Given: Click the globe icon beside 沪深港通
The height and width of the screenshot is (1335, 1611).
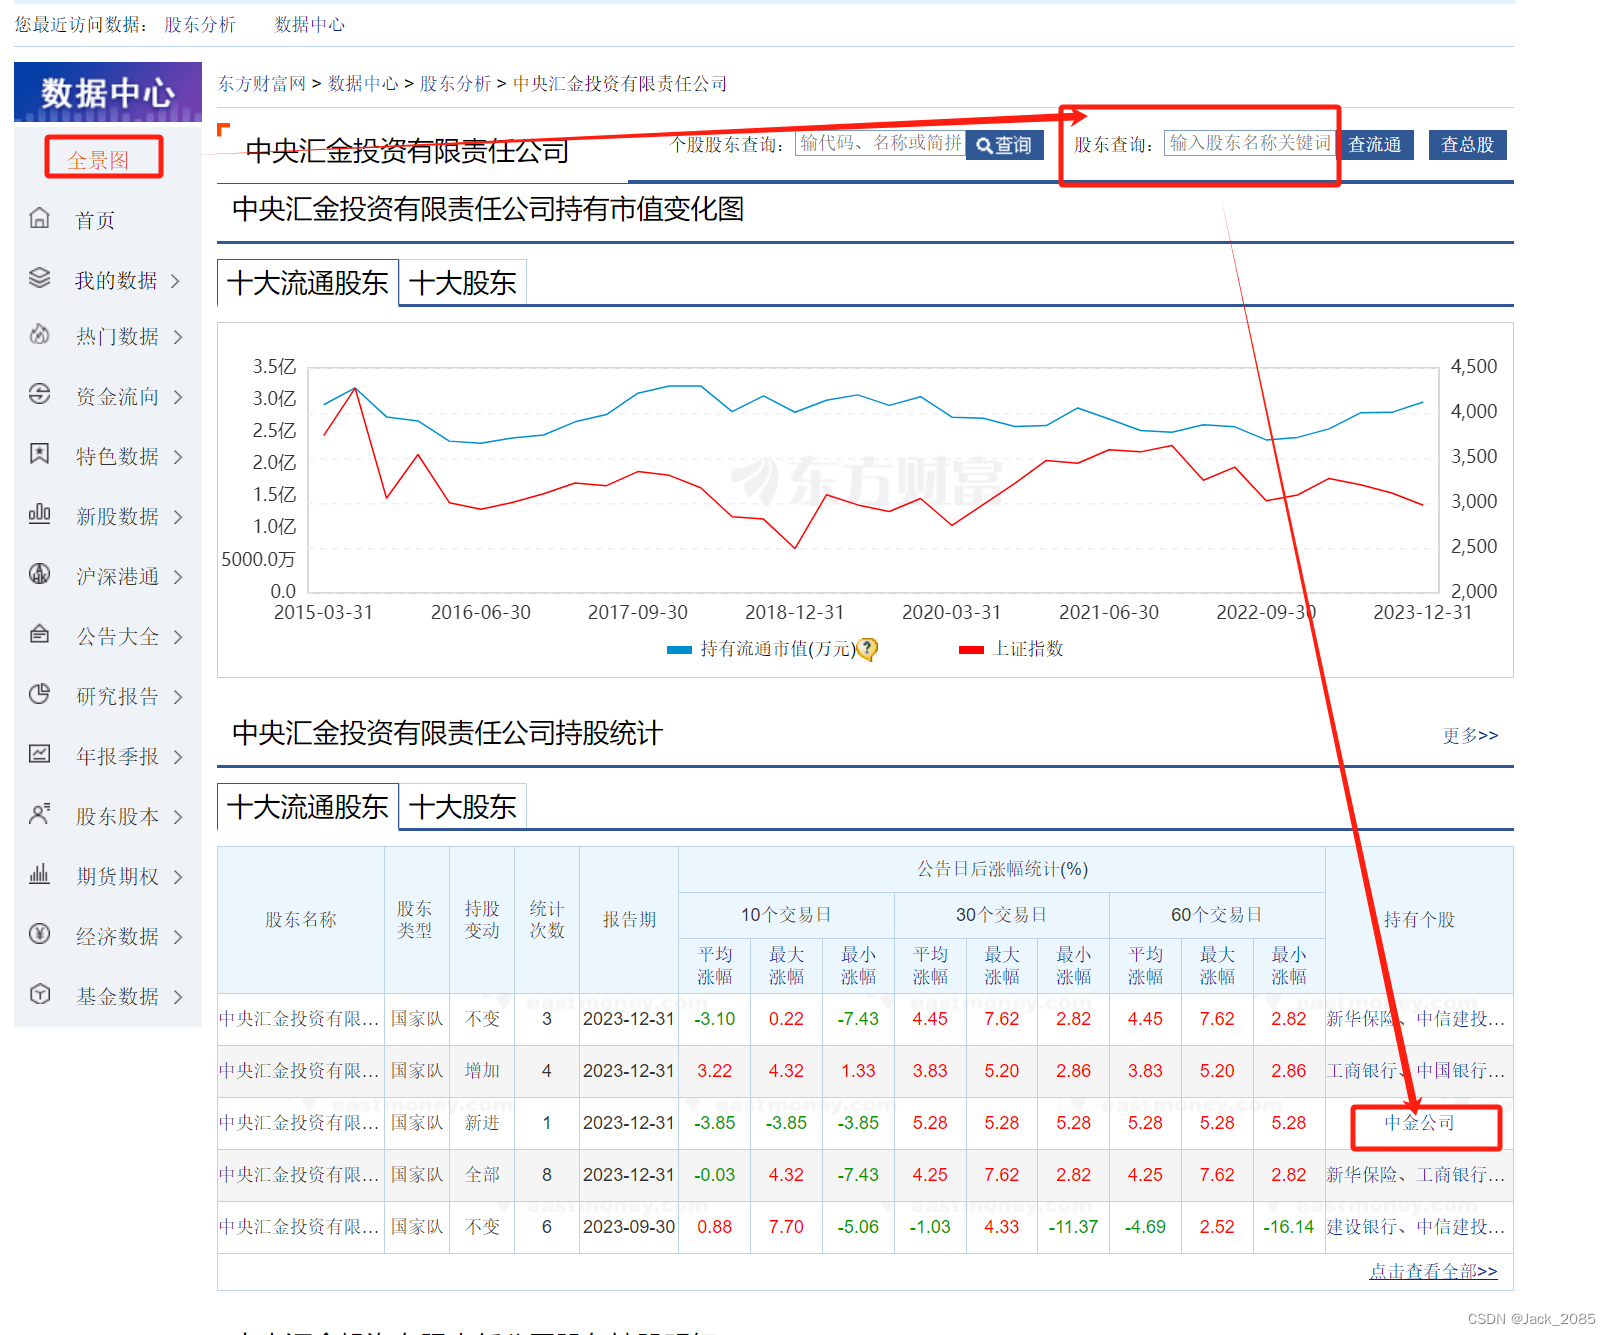Looking at the screenshot, I should pos(39,573).
